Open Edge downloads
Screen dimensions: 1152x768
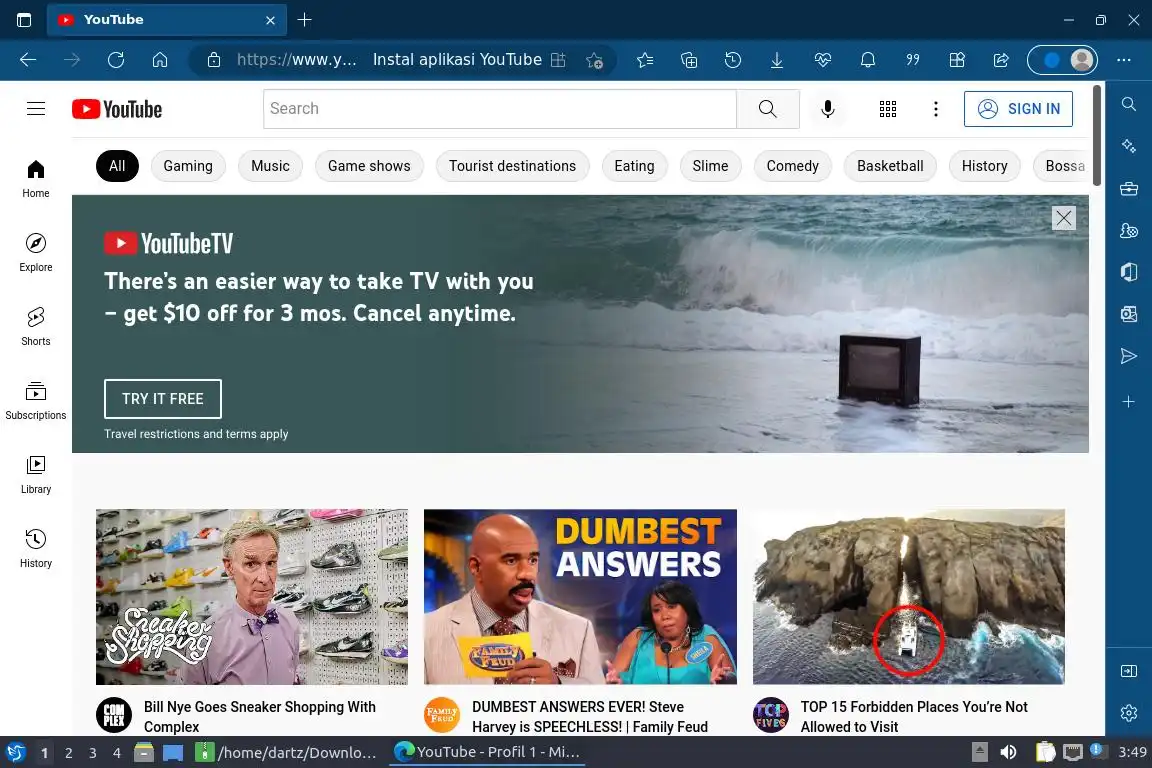point(777,60)
